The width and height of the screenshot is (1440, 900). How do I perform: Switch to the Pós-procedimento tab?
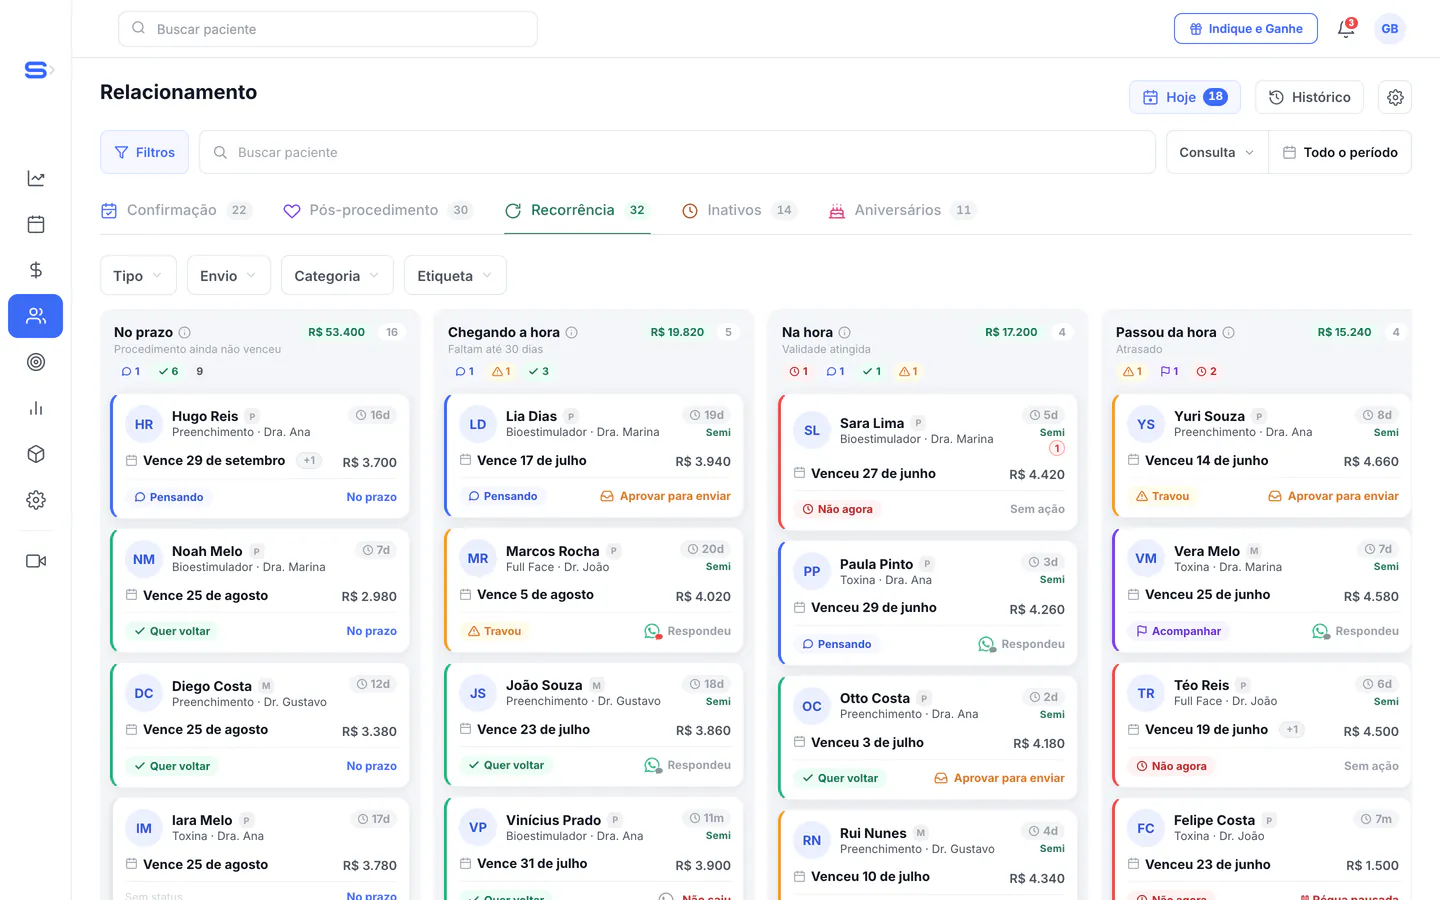coord(378,210)
